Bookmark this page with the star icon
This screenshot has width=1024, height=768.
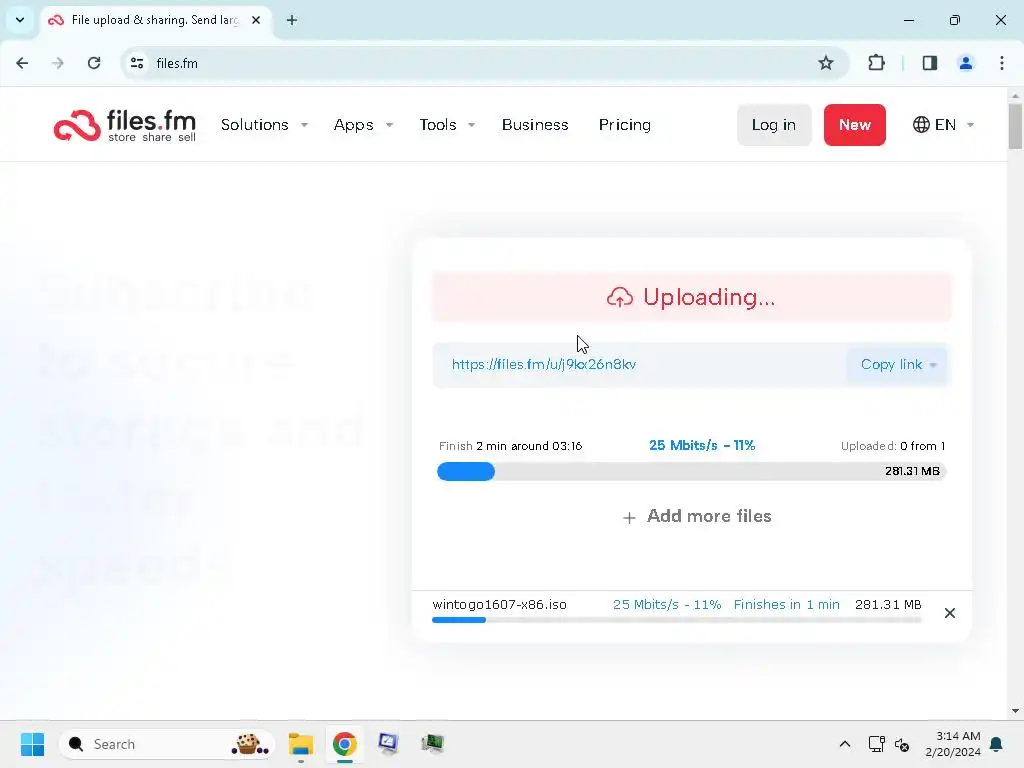tap(825, 63)
